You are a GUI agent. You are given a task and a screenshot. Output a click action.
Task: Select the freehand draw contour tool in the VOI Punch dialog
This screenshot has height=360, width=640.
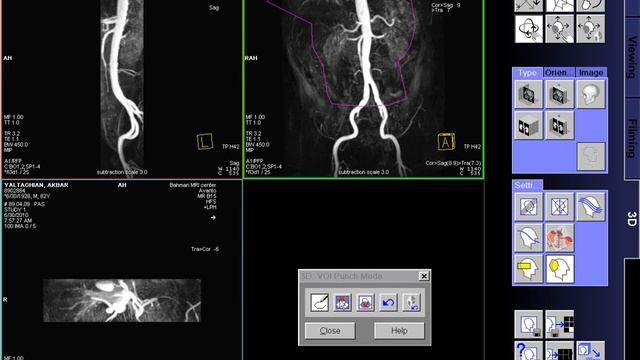[x=319, y=302]
